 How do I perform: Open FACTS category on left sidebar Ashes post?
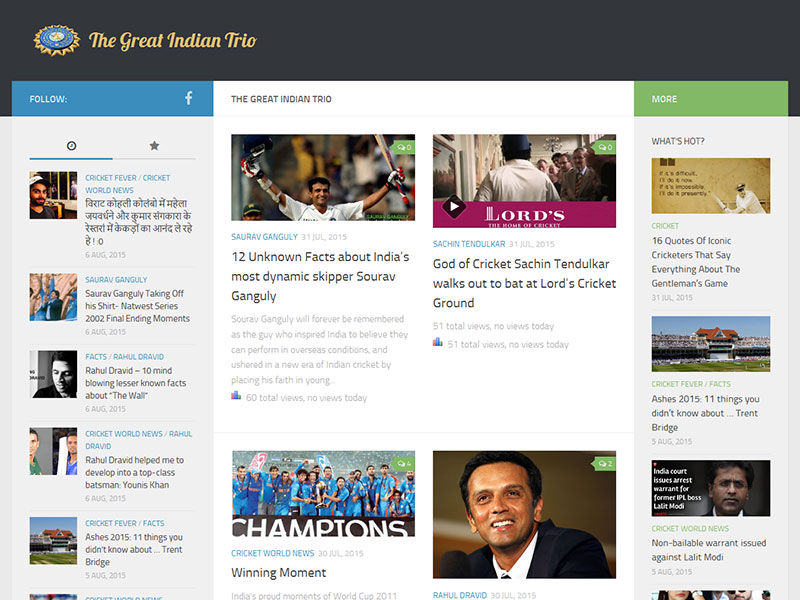(x=154, y=523)
